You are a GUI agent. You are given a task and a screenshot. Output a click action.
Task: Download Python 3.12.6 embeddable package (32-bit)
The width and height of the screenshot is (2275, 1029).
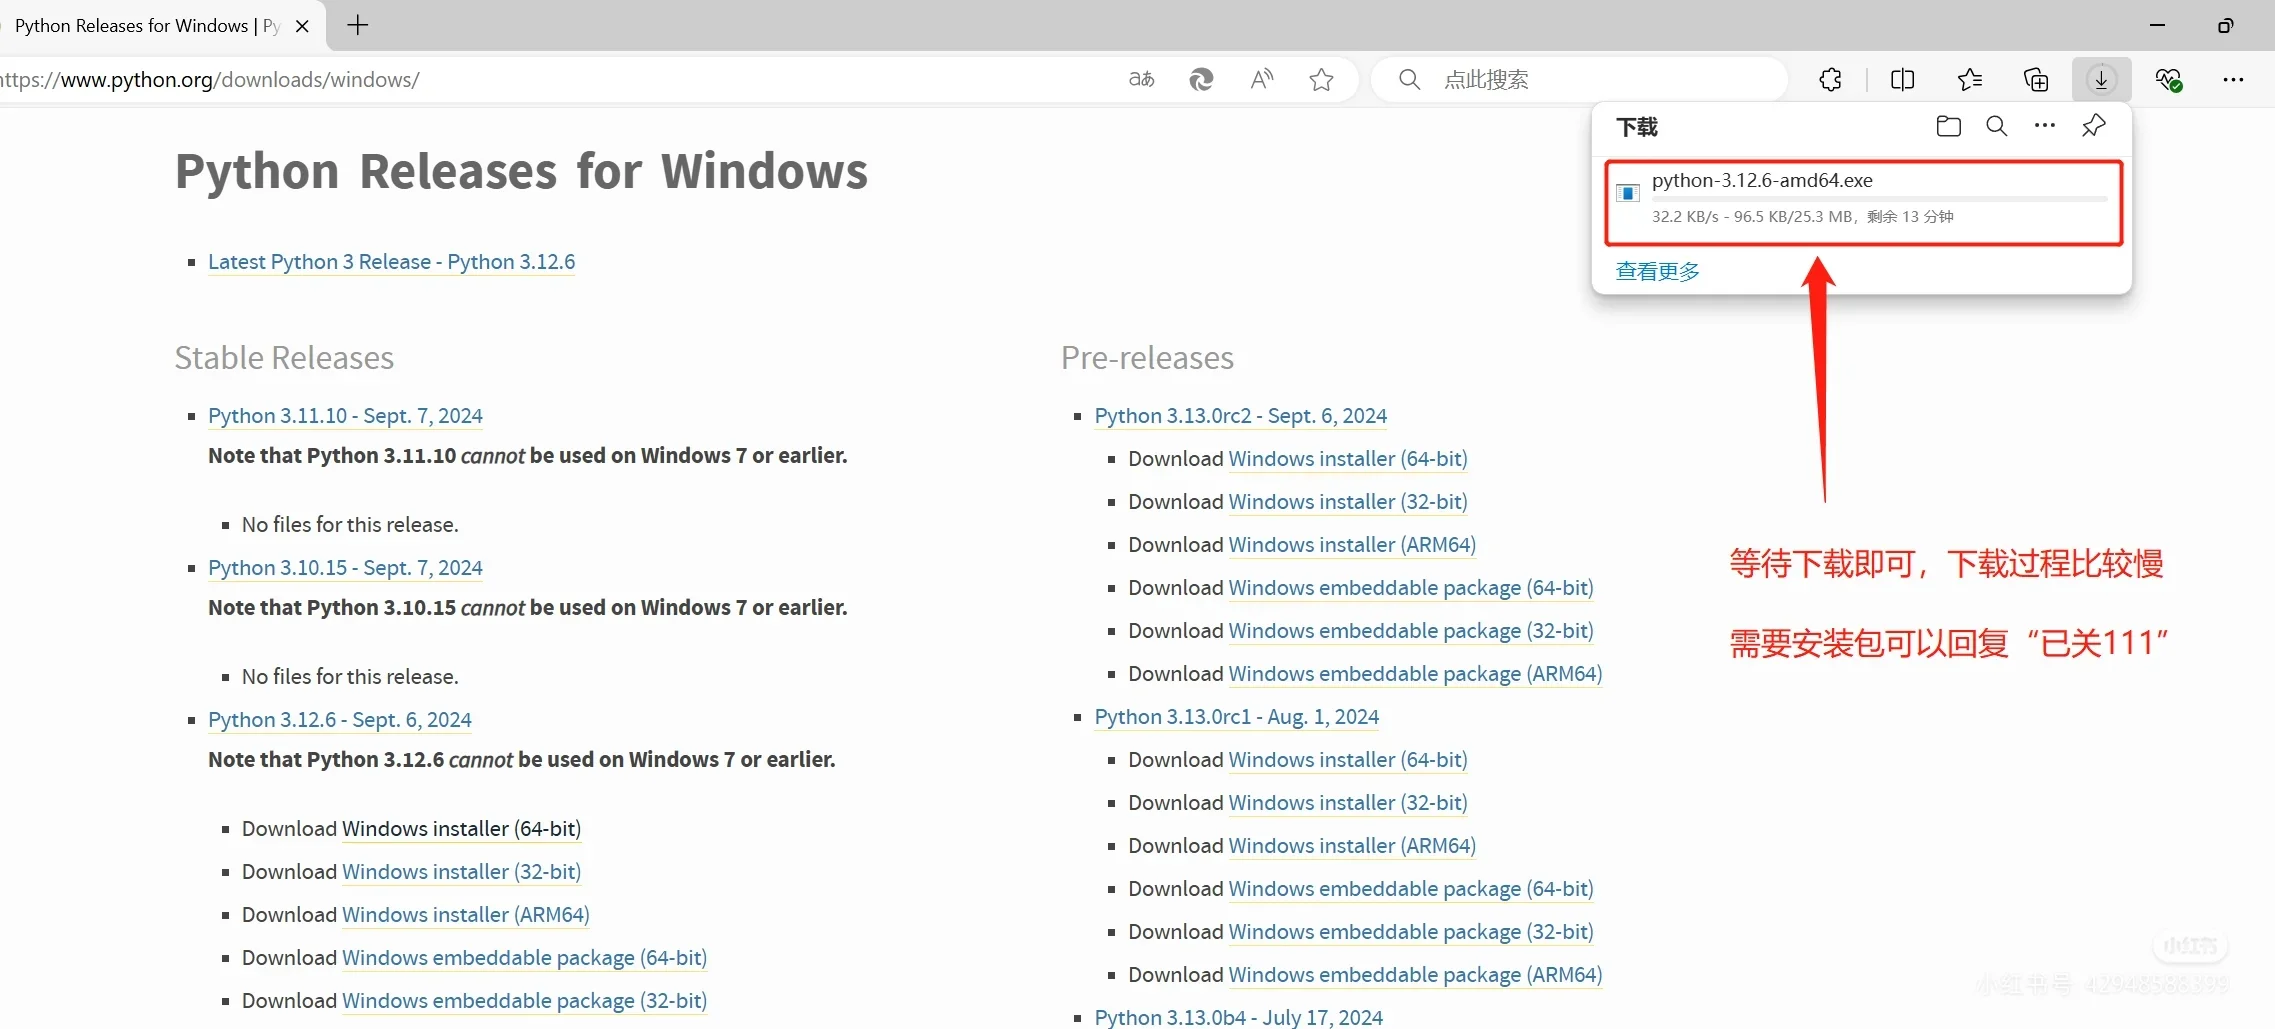[x=524, y=1001]
